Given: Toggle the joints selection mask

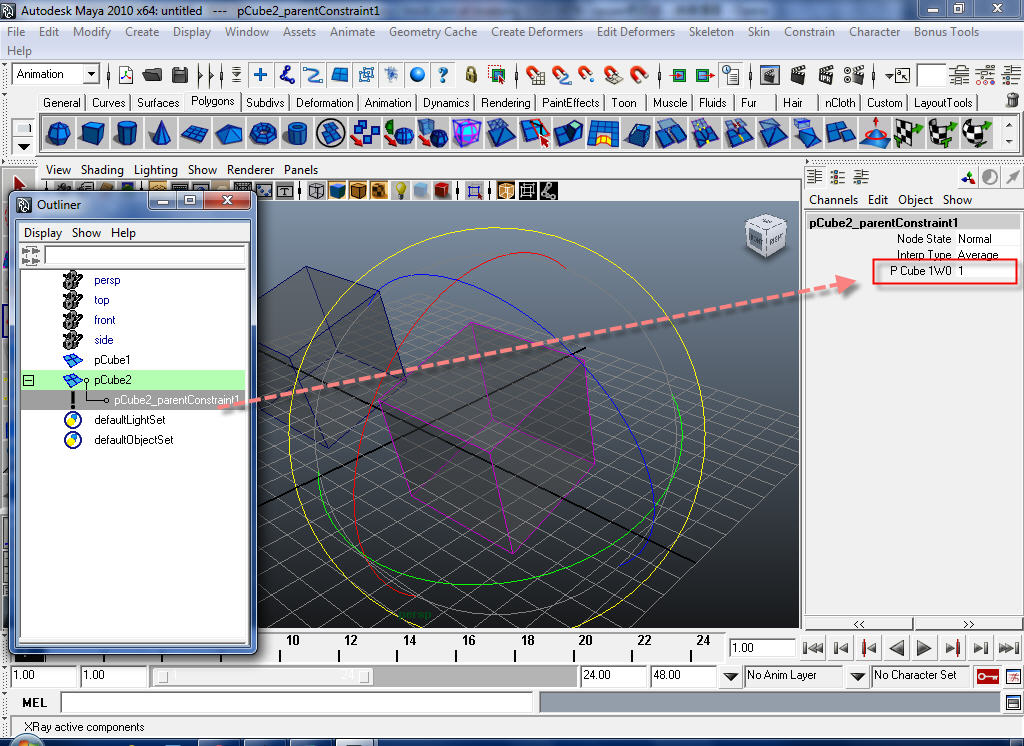Looking at the screenshot, I should (x=287, y=75).
